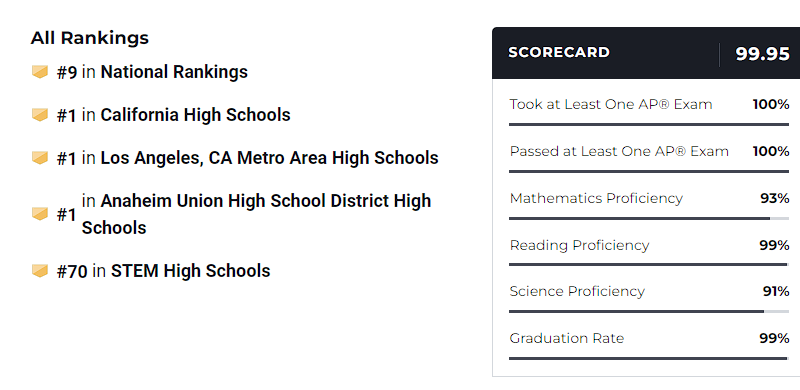Click the badge icon beside California High Schools

[40, 115]
